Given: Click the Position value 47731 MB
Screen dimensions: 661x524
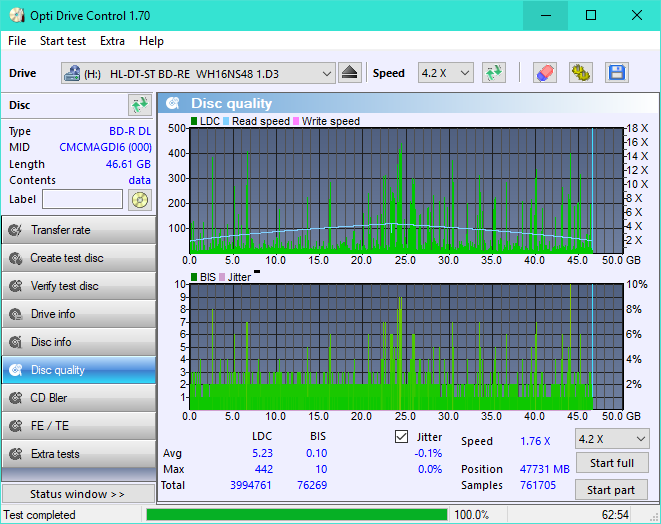Looking at the screenshot, I should (x=545, y=469).
